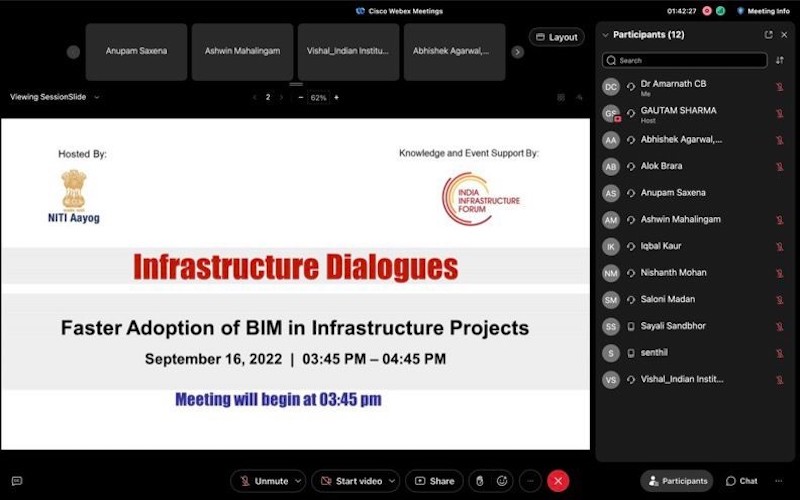Pop out the Participants panel
The width and height of the screenshot is (800, 500).
(x=768, y=35)
